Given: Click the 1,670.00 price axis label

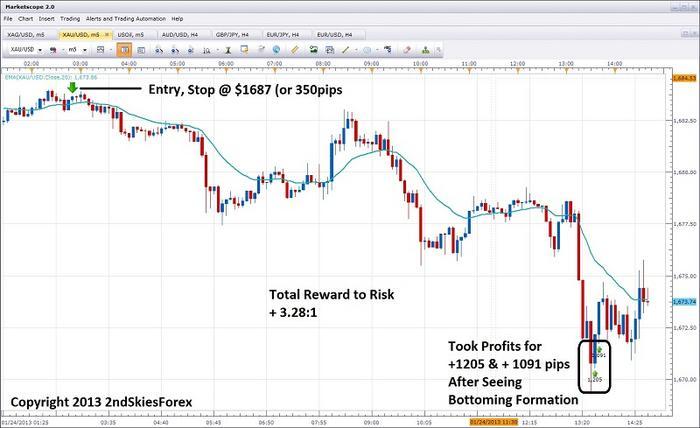Looking at the screenshot, I should click(684, 379).
